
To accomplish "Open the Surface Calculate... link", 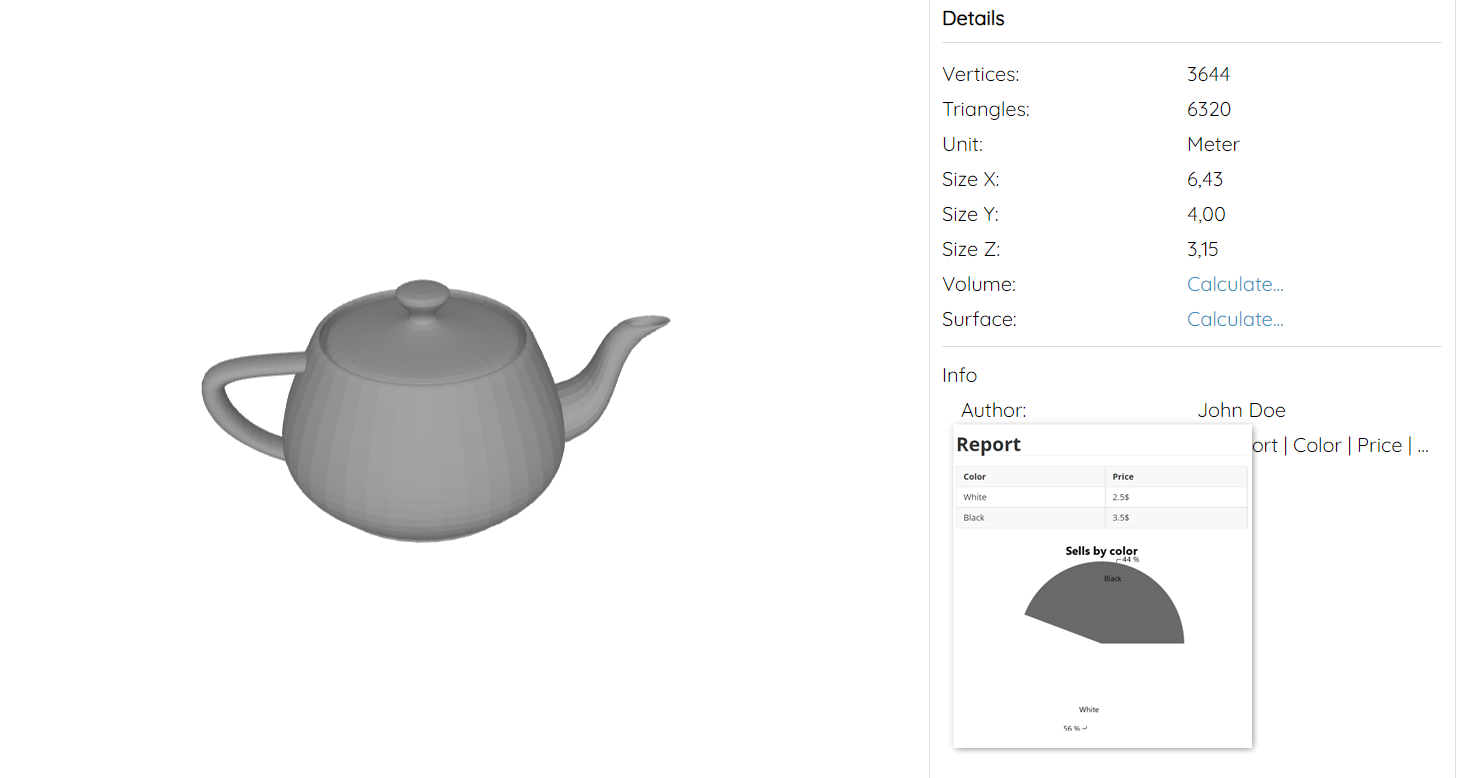I will (x=1234, y=318).
